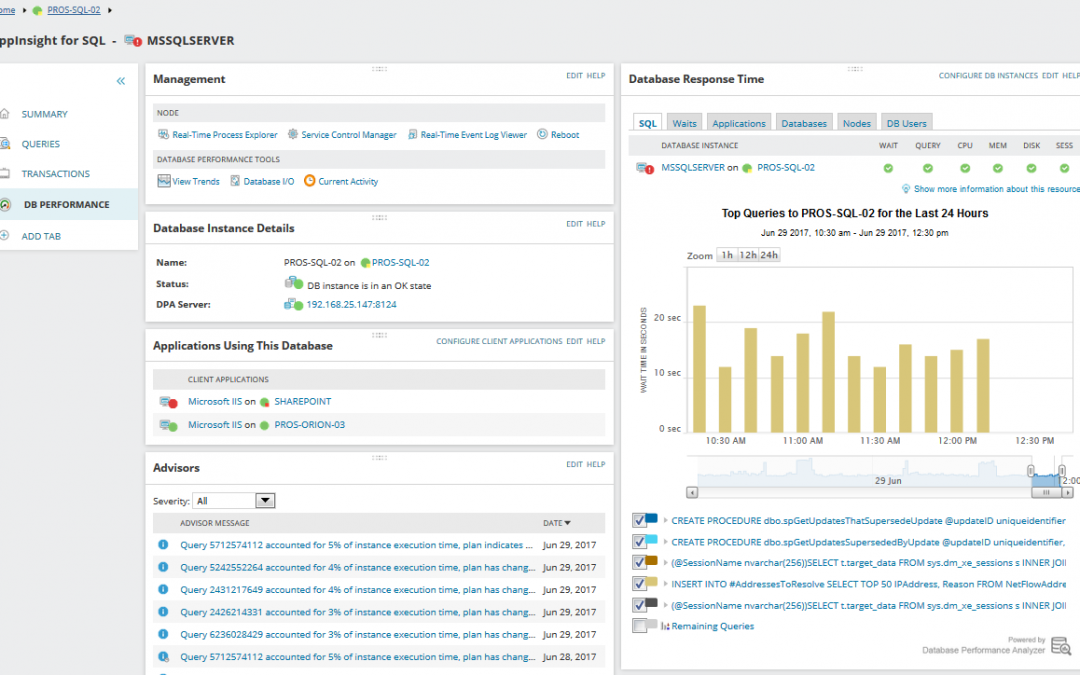Screen dimensions: 1080x675
Task: Uncheck spGetUpdatesSupersededByUpdate query checkbox
Action: 639,542
